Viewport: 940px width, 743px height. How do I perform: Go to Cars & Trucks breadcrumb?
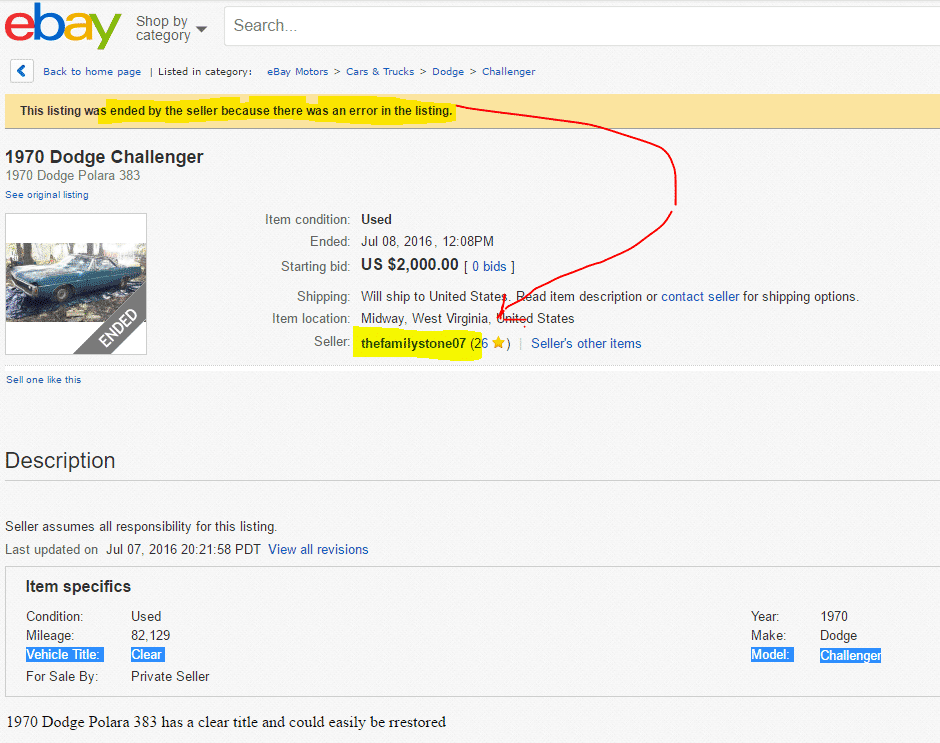(x=380, y=72)
